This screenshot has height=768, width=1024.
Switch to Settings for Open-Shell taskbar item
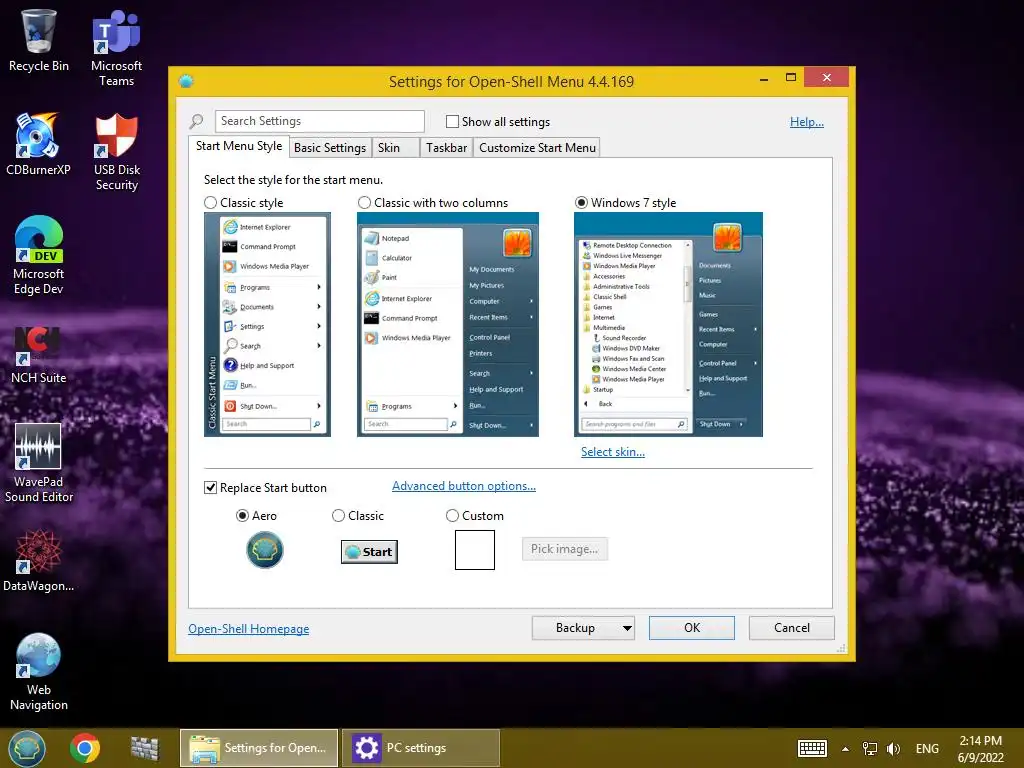click(259, 748)
